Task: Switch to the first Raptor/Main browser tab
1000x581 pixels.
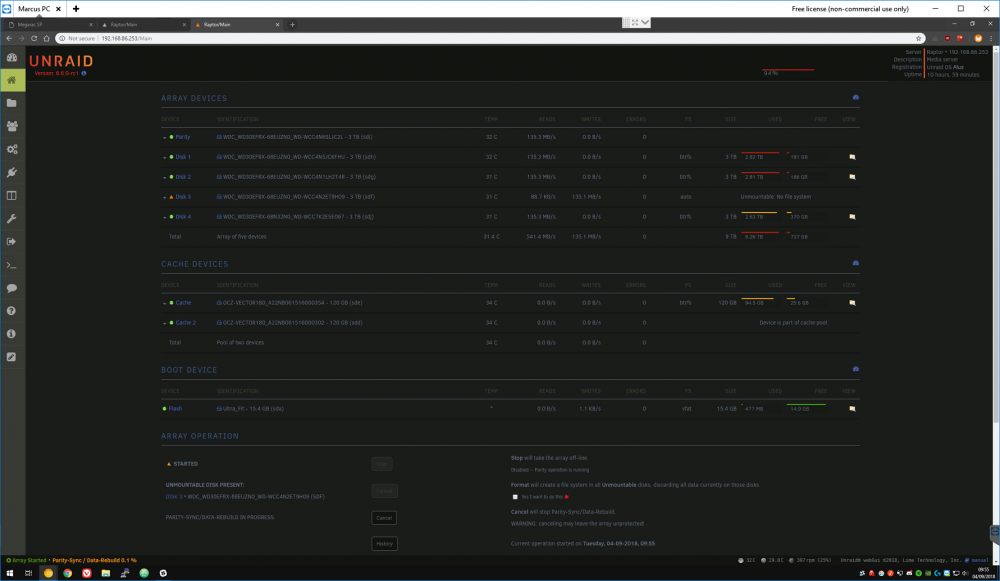Action: (x=143, y=25)
